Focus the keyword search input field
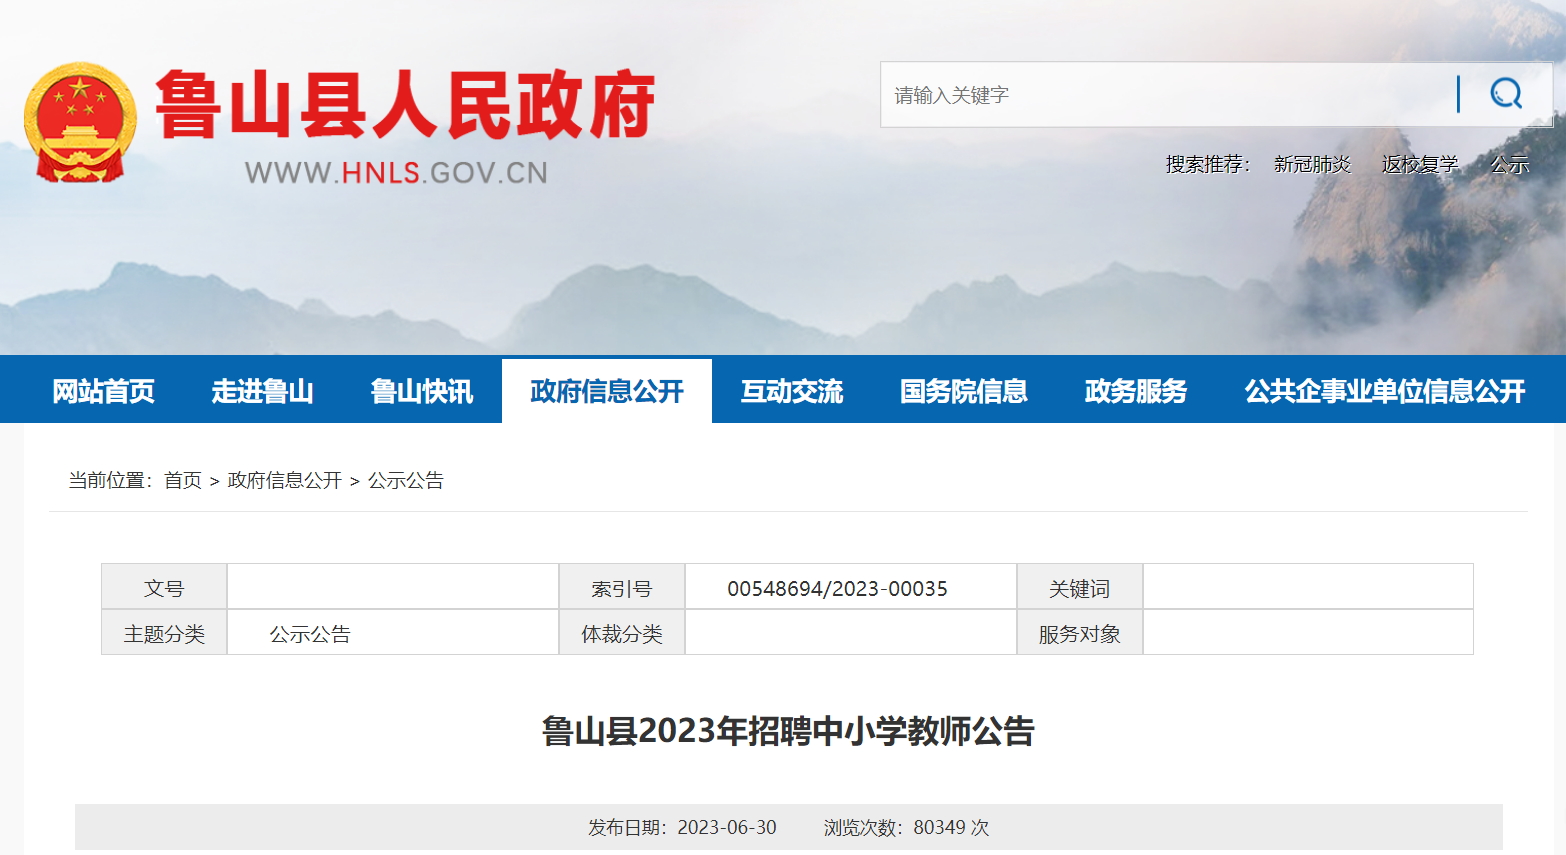Screen dimensions: 1566x855 pos(1168,95)
